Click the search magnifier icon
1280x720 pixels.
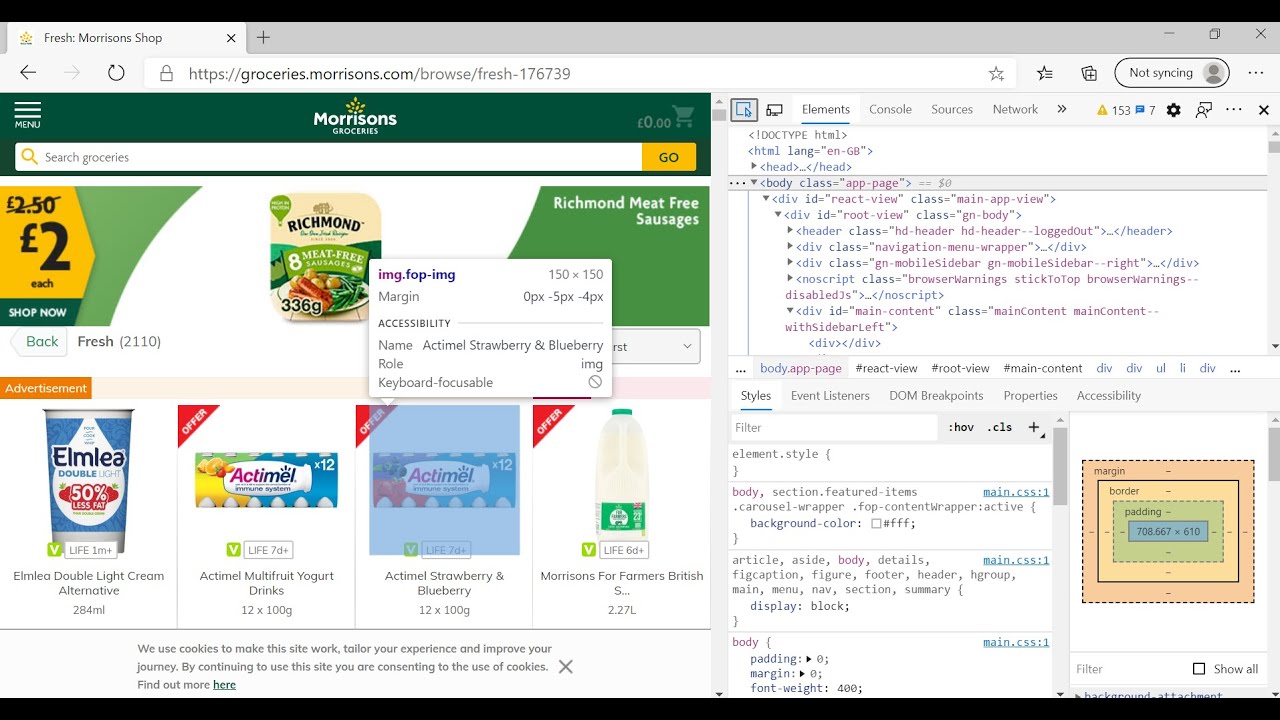coord(30,157)
